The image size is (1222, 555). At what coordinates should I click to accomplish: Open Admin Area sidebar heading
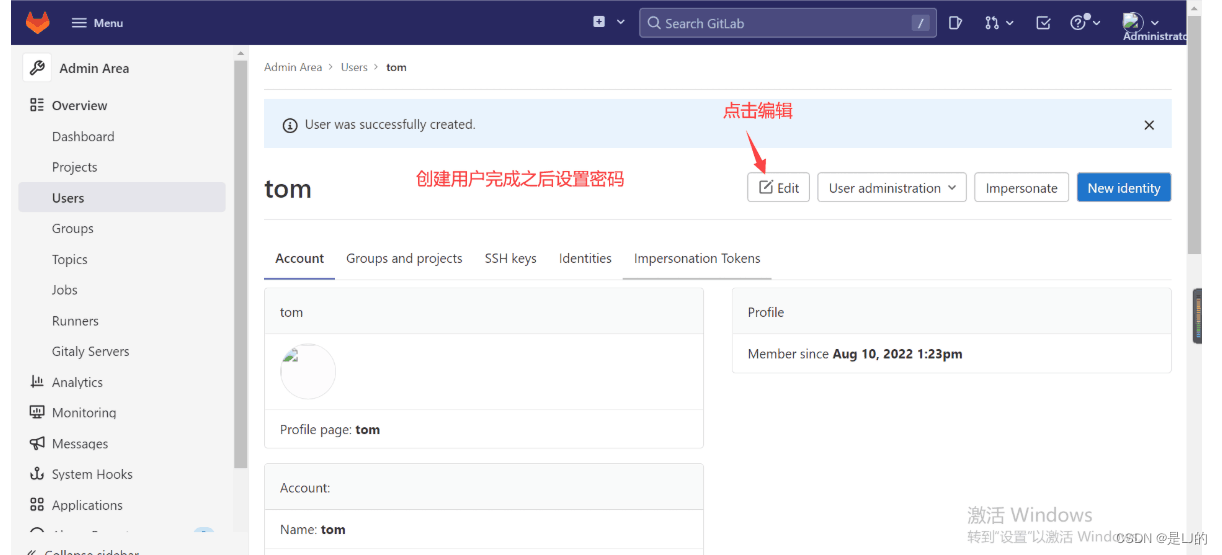click(94, 68)
